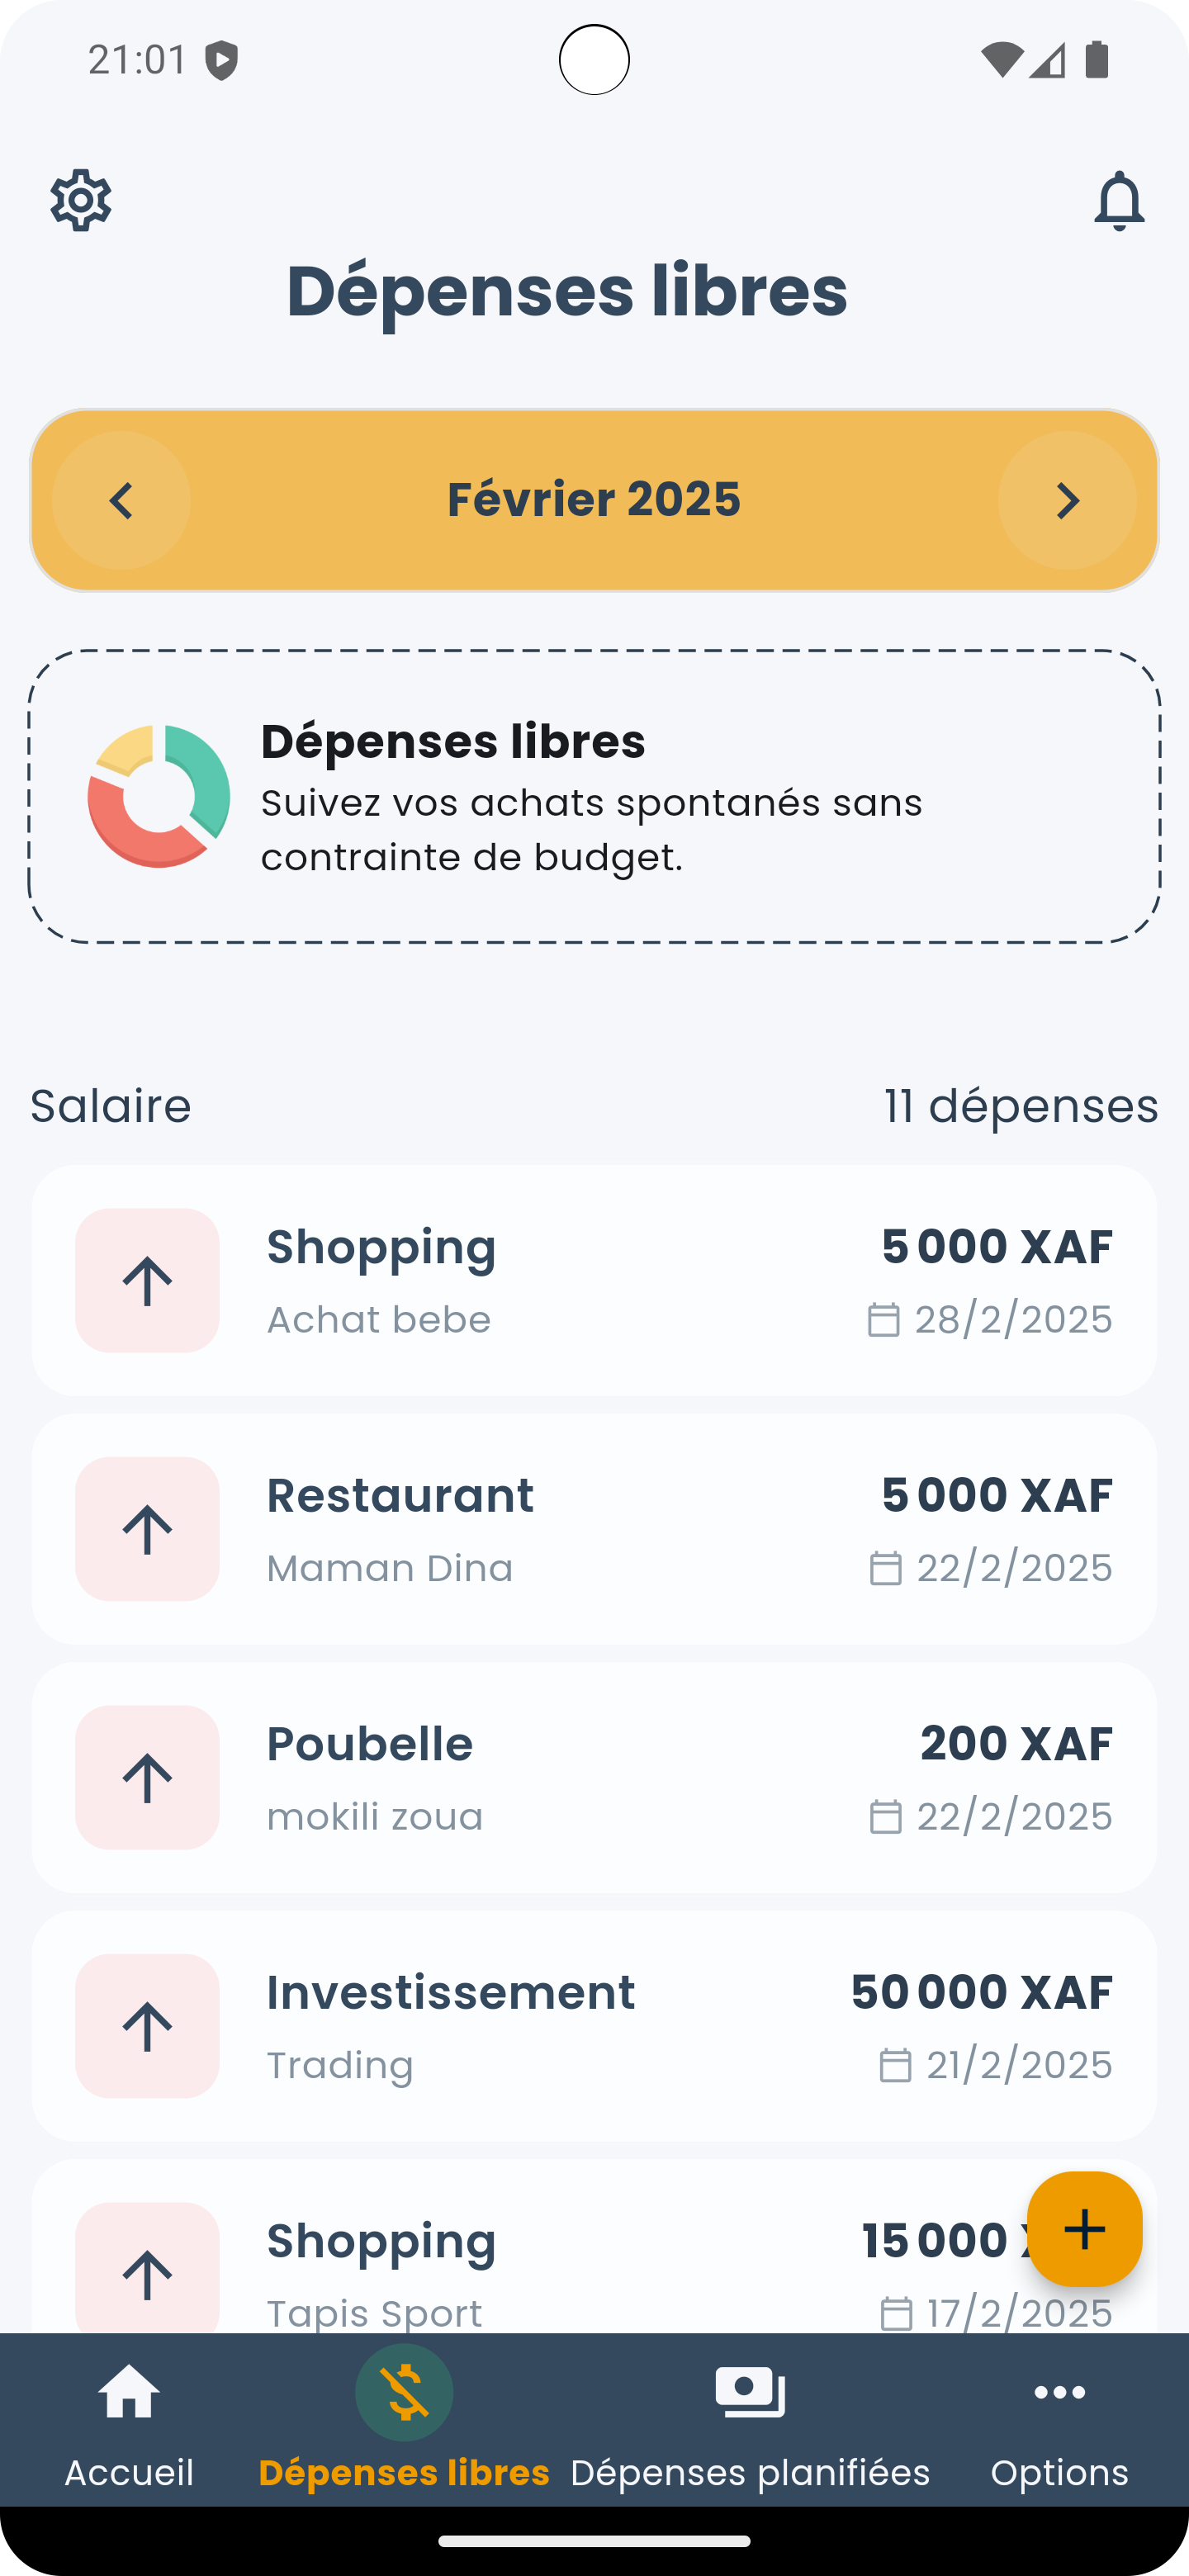Image resolution: width=1189 pixels, height=2576 pixels.
Task: Tap the arrow icon on Investissement entry
Action: tap(147, 2025)
